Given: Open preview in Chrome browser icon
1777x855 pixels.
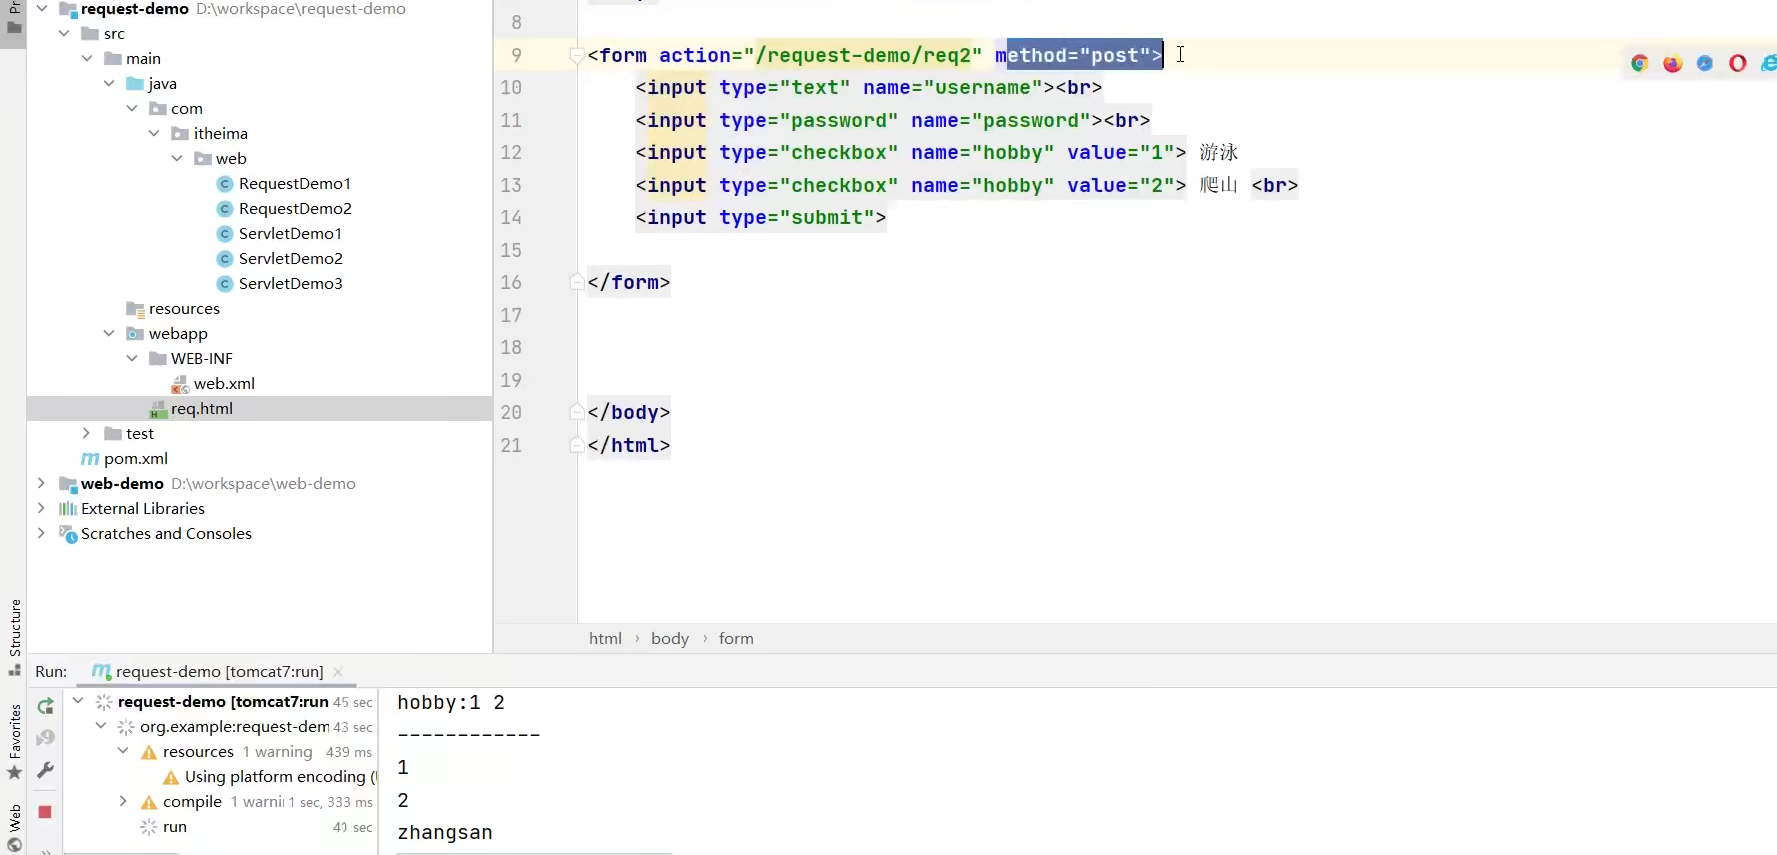Looking at the screenshot, I should tap(1639, 63).
